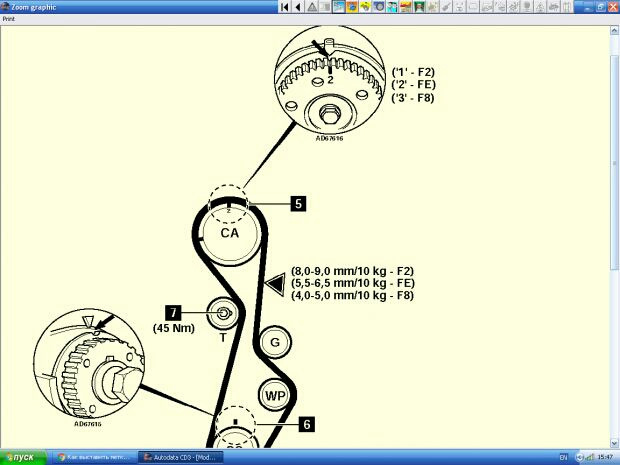Open the пуск Start menu
This screenshot has height=465, width=620.
click(x=23, y=457)
